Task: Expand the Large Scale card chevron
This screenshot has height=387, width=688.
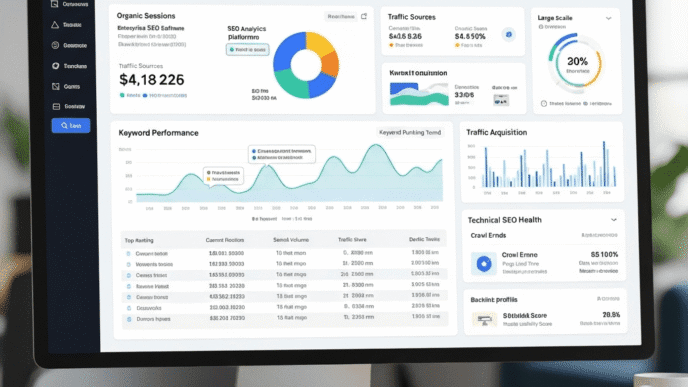Action: coord(609,18)
